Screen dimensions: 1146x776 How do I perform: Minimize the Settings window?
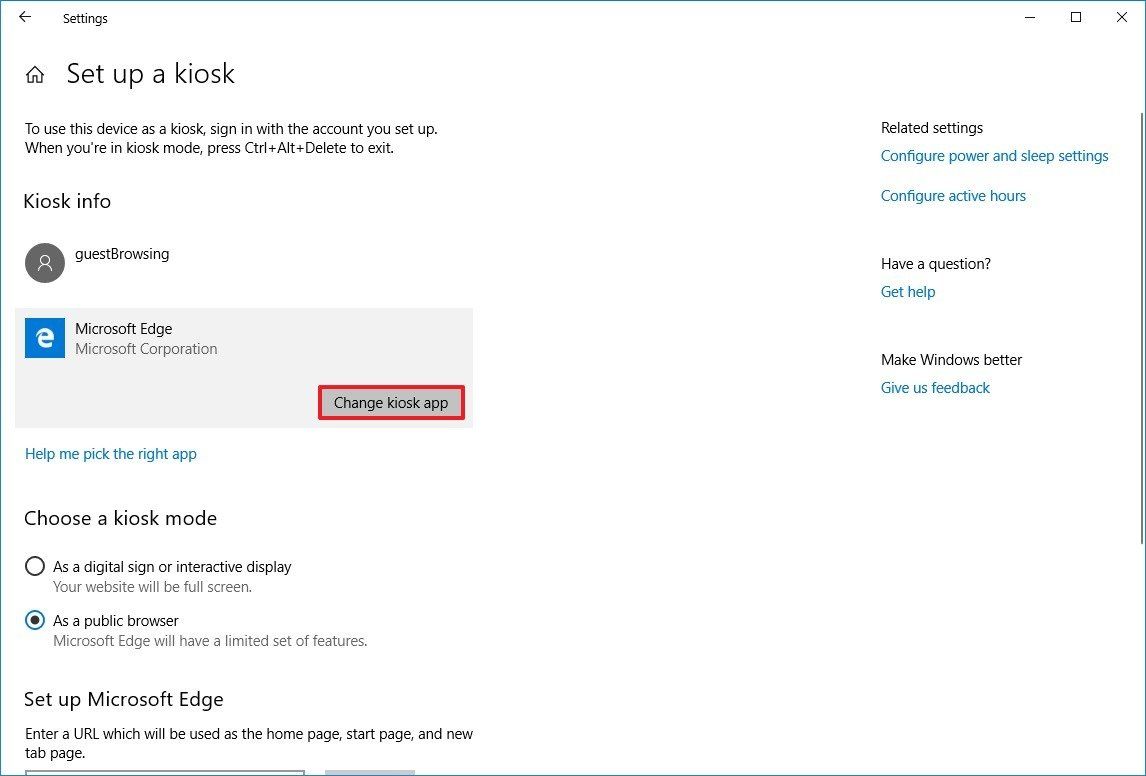(x=1029, y=17)
